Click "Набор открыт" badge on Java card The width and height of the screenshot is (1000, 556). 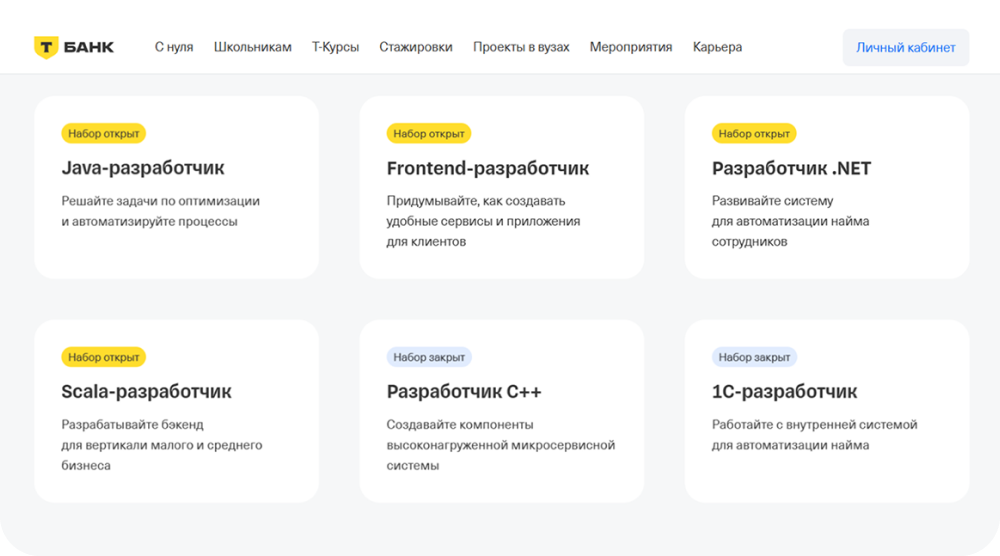pyautogui.click(x=103, y=133)
